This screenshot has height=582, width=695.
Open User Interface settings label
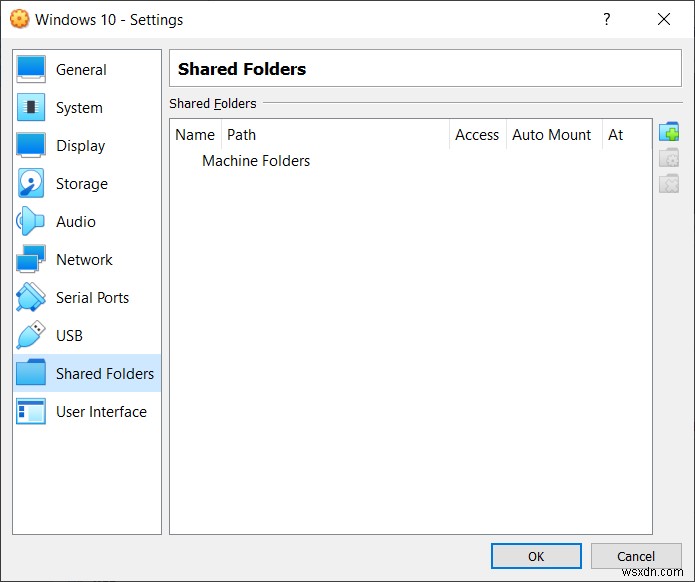[x=102, y=412]
